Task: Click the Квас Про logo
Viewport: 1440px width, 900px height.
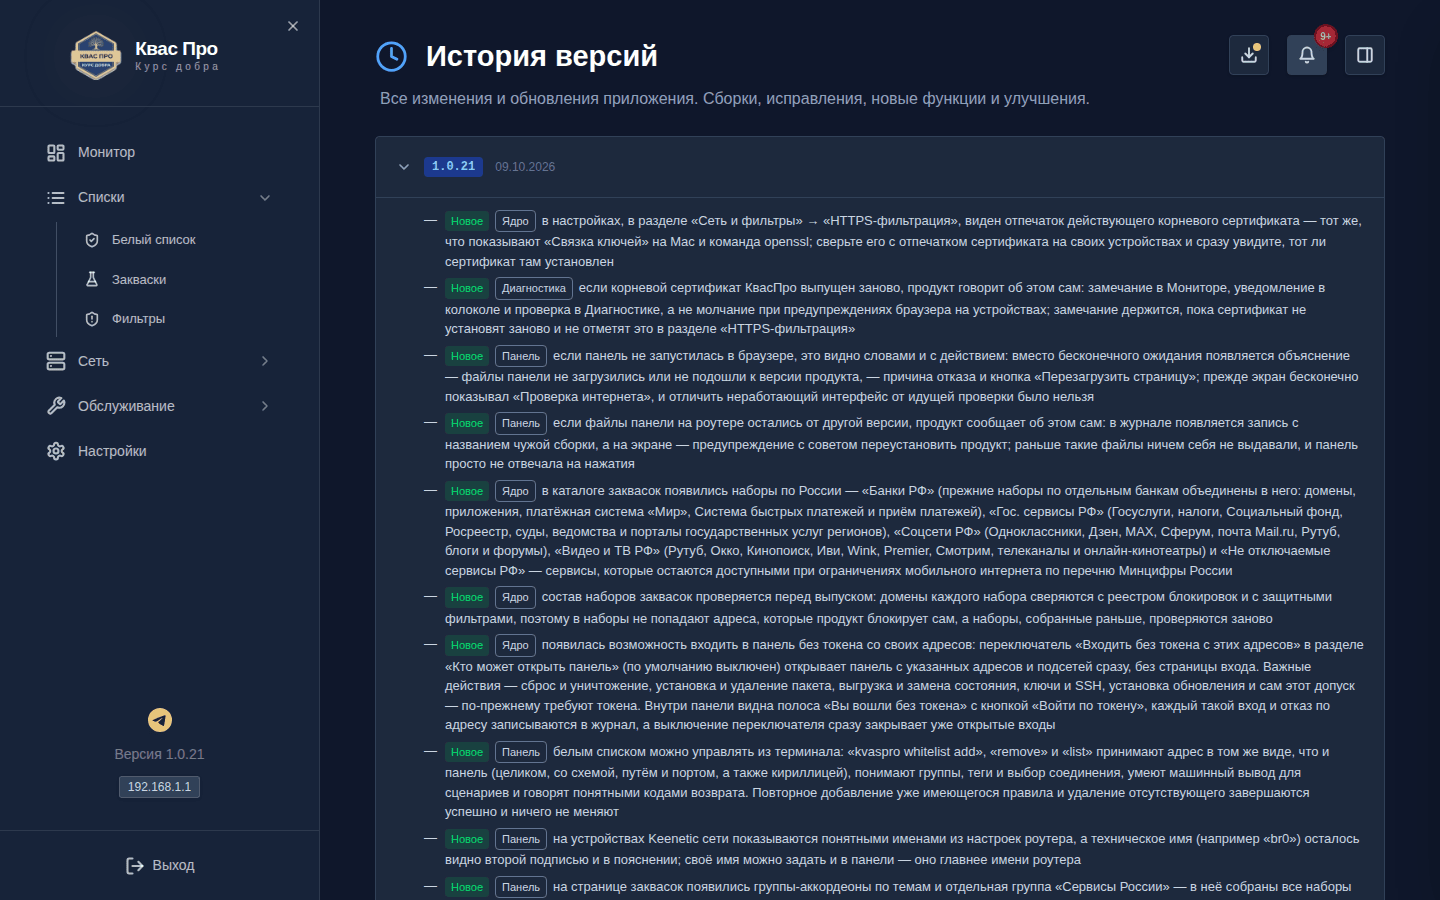Action: click(x=96, y=55)
